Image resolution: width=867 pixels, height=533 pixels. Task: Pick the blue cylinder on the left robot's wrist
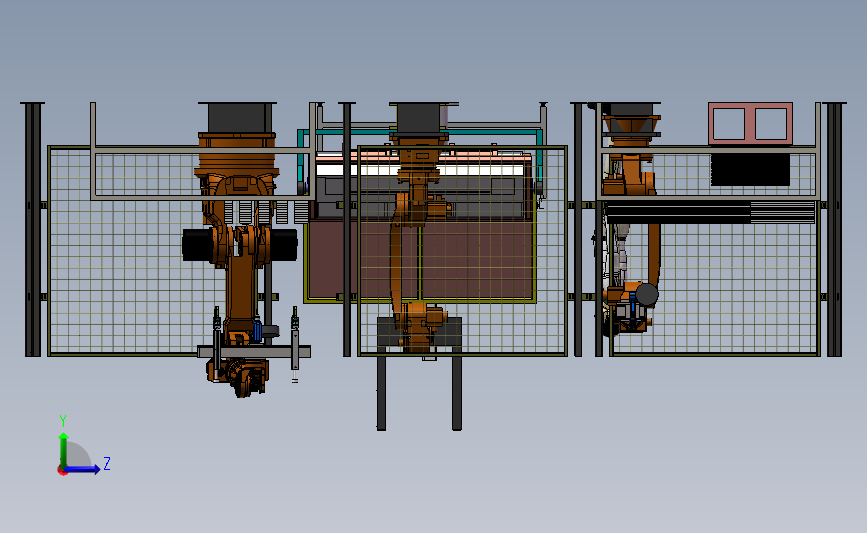[x=257, y=330]
